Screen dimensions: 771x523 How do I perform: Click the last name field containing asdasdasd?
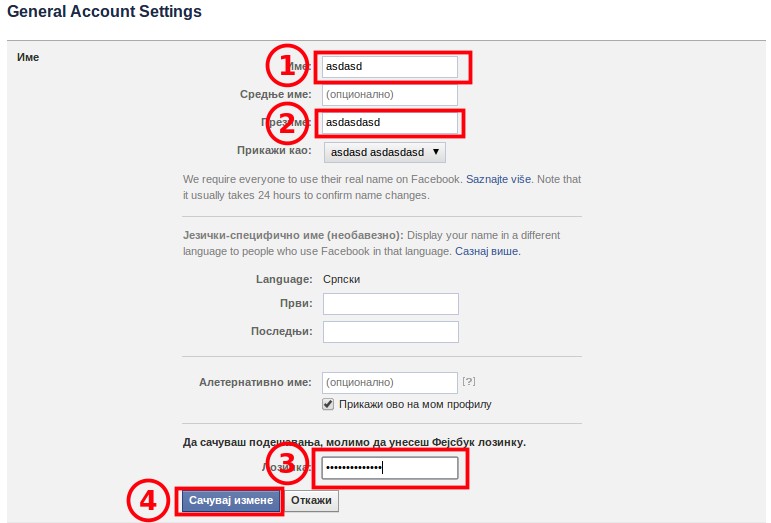coord(389,123)
